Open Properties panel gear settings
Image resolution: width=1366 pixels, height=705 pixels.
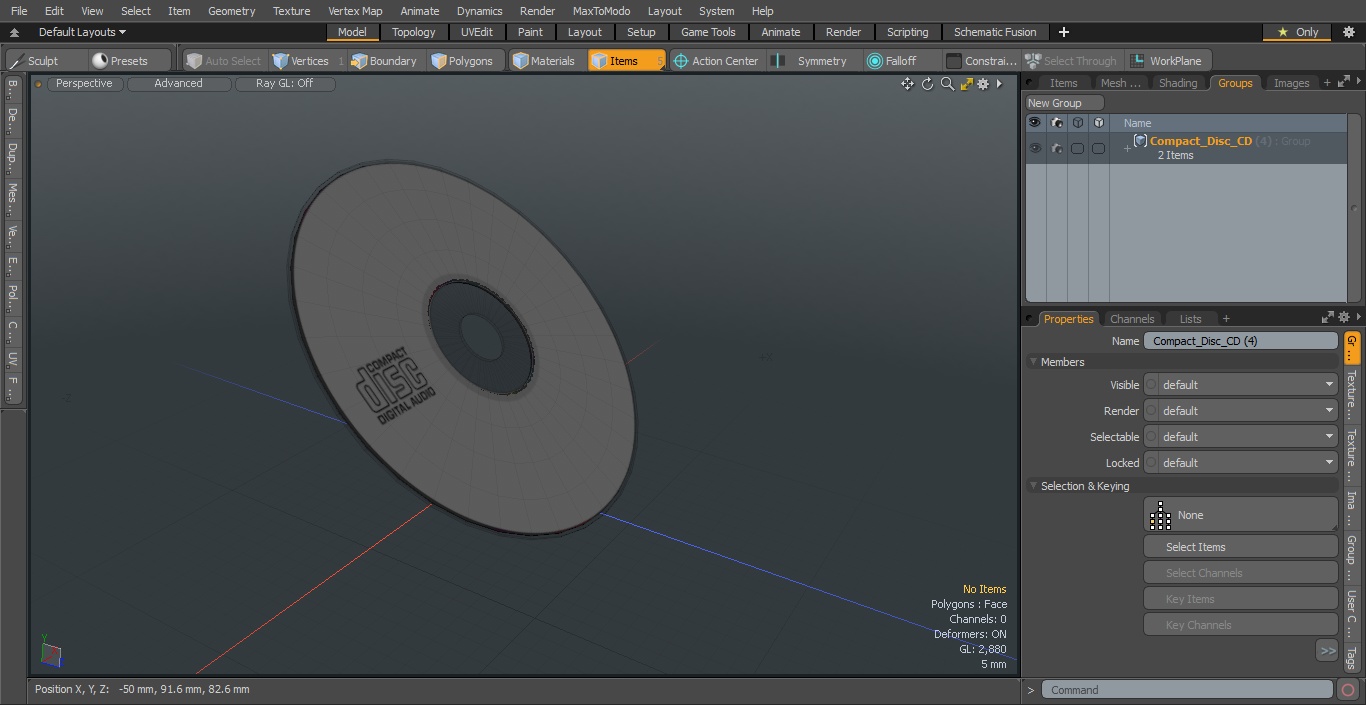[x=1343, y=318]
